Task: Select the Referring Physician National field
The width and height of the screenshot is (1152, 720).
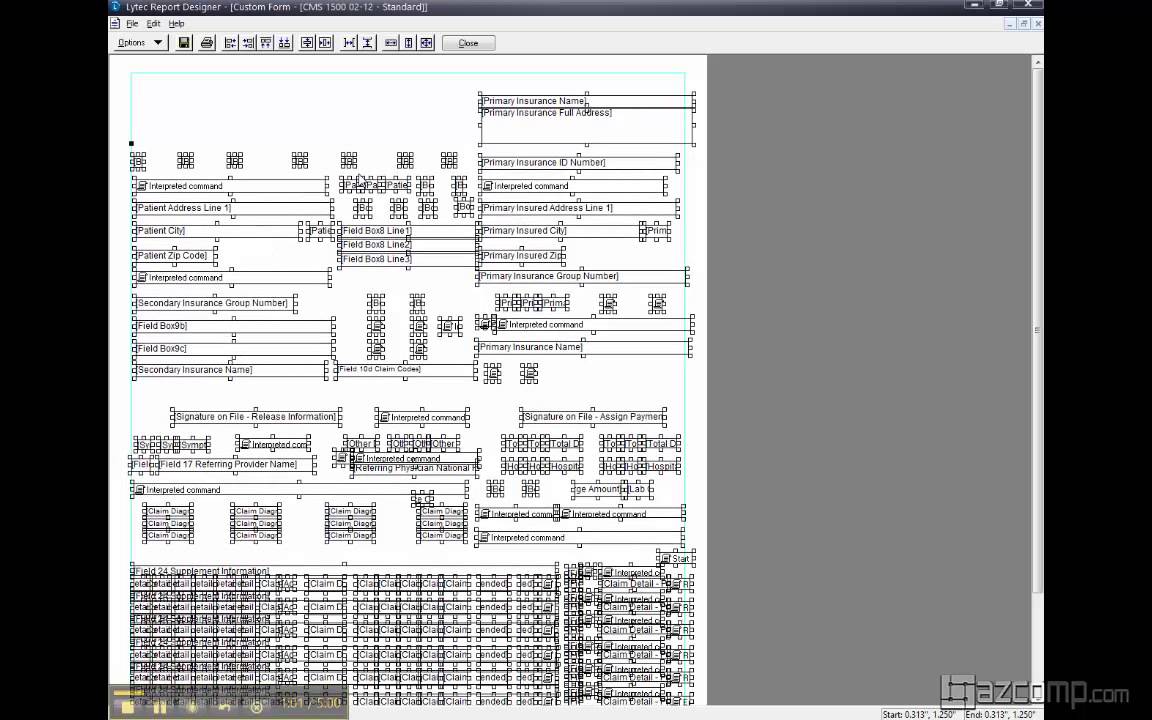Action: 415,469
